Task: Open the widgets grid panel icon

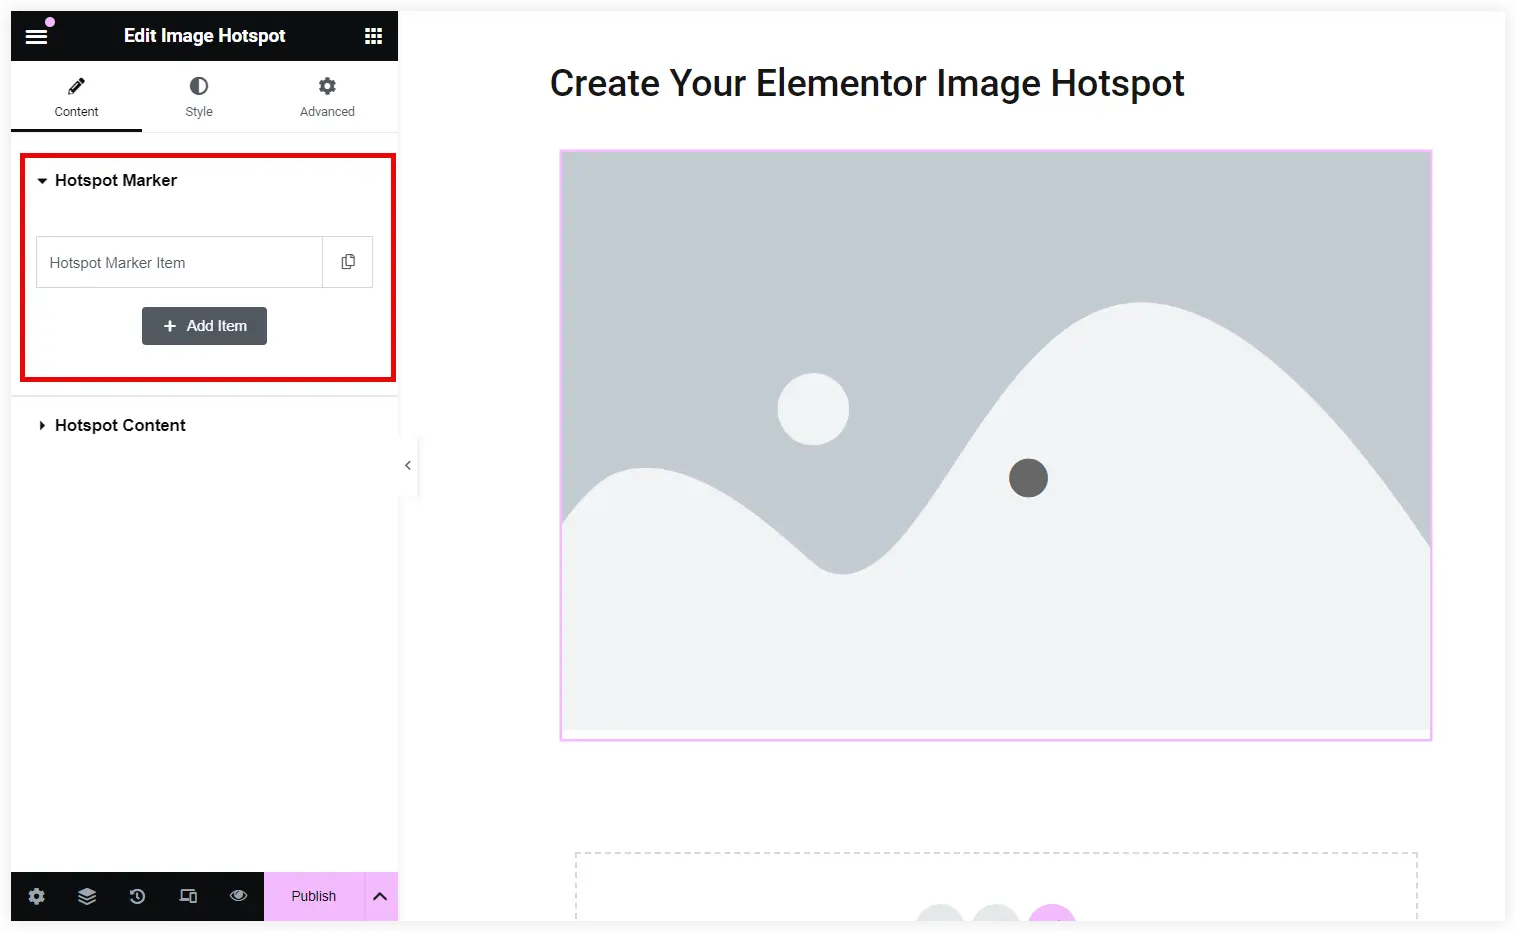Action: pos(373,36)
